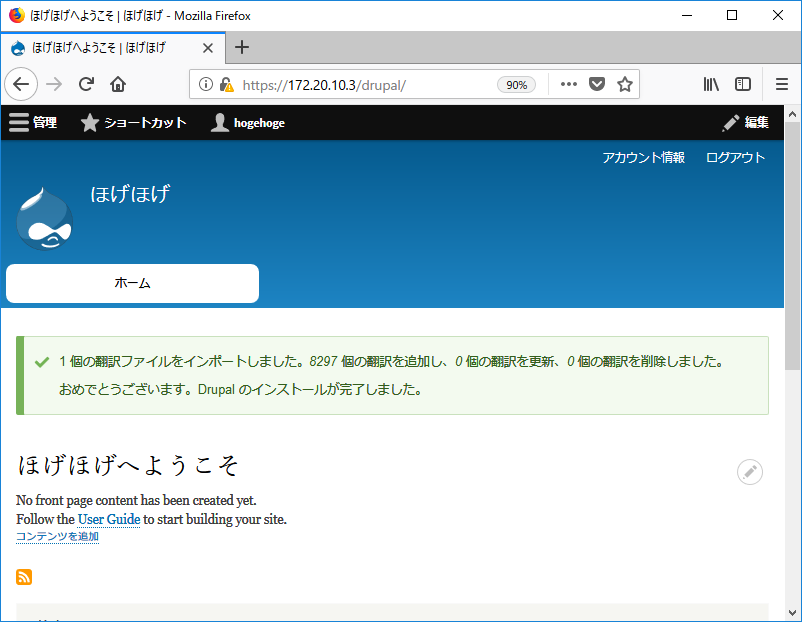The width and height of the screenshot is (802, 622).
Task: Click the コンテンツを追加 link
Action: (57, 537)
